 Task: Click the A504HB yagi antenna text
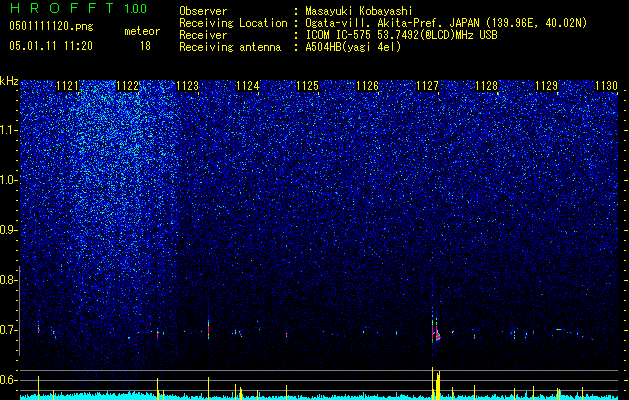click(x=353, y=47)
